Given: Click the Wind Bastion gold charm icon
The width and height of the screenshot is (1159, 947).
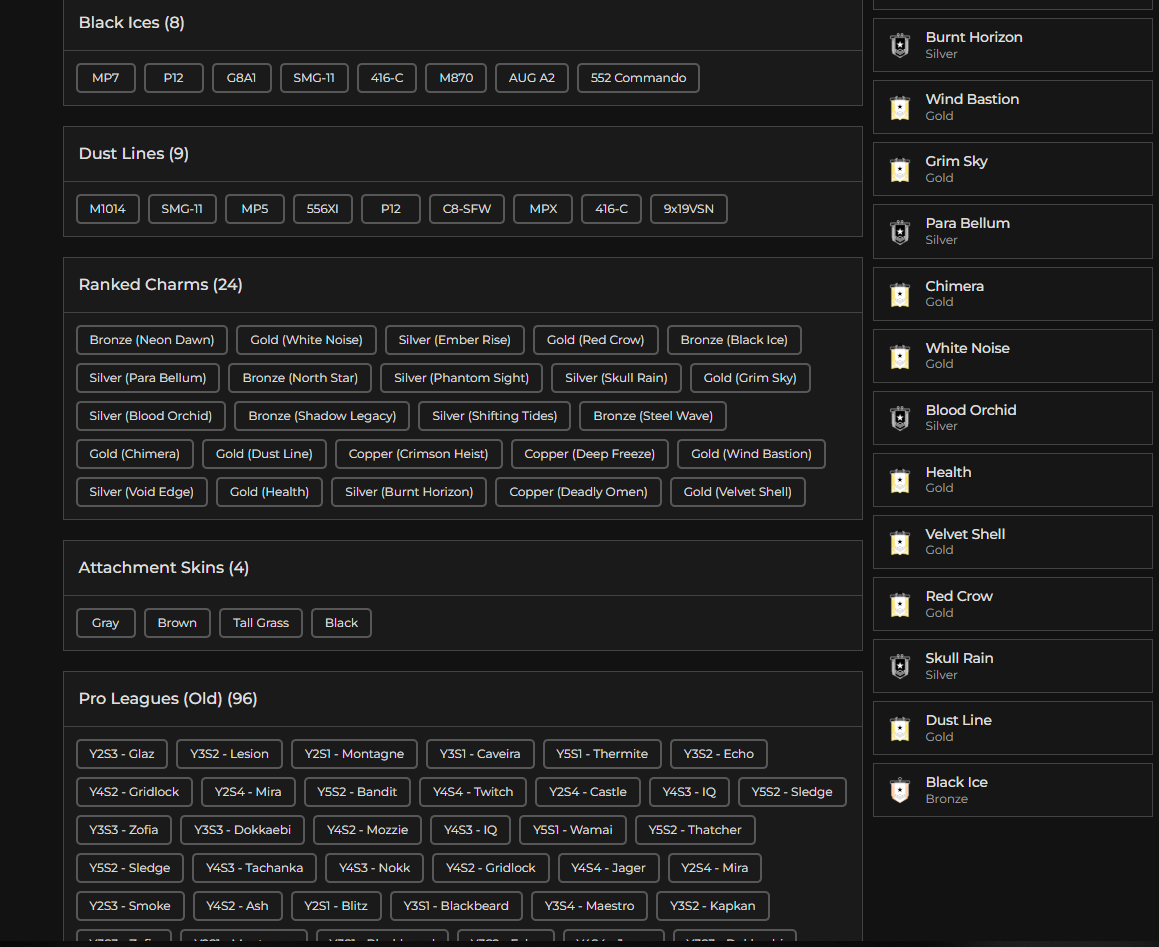Looking at the screenshot, I should pyautogui.click(x=900, y=108).
